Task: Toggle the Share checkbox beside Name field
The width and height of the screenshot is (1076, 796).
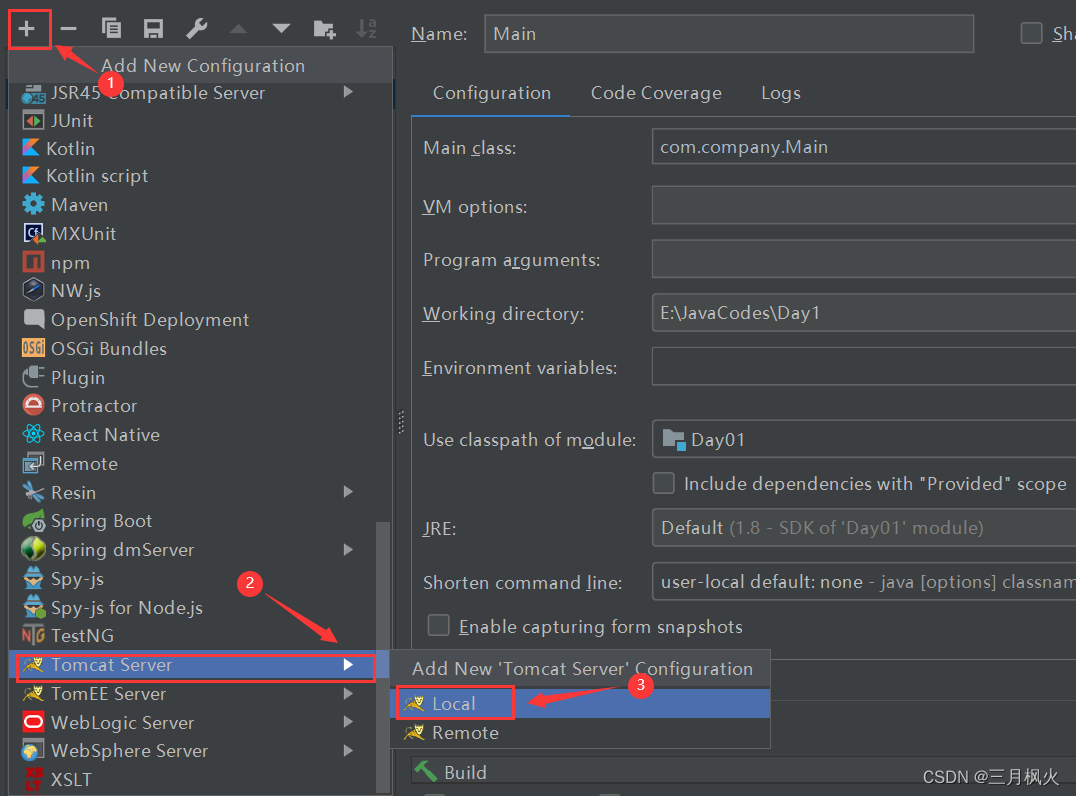Action: pos(1031,33)
